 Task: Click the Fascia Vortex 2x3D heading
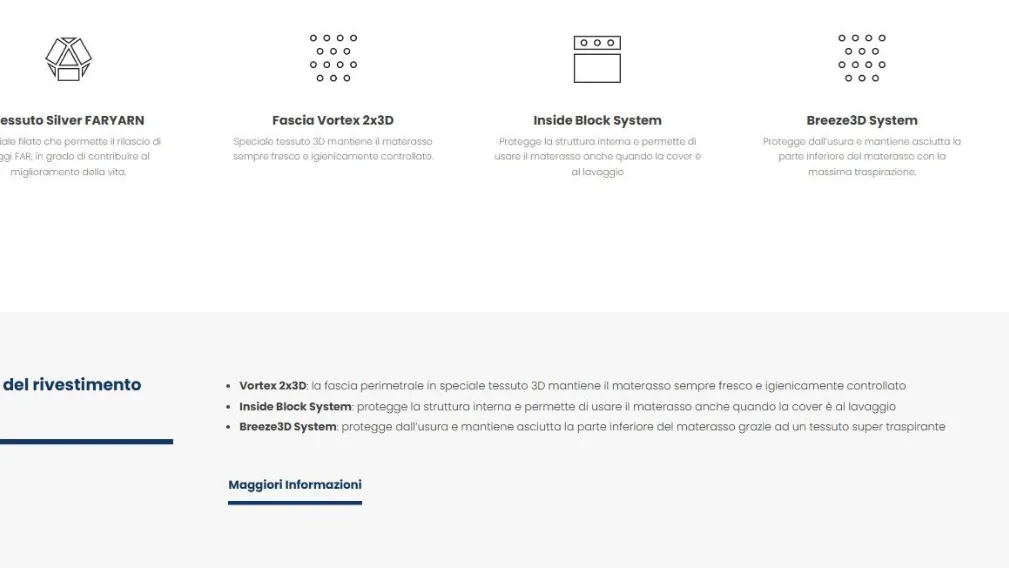333,121
